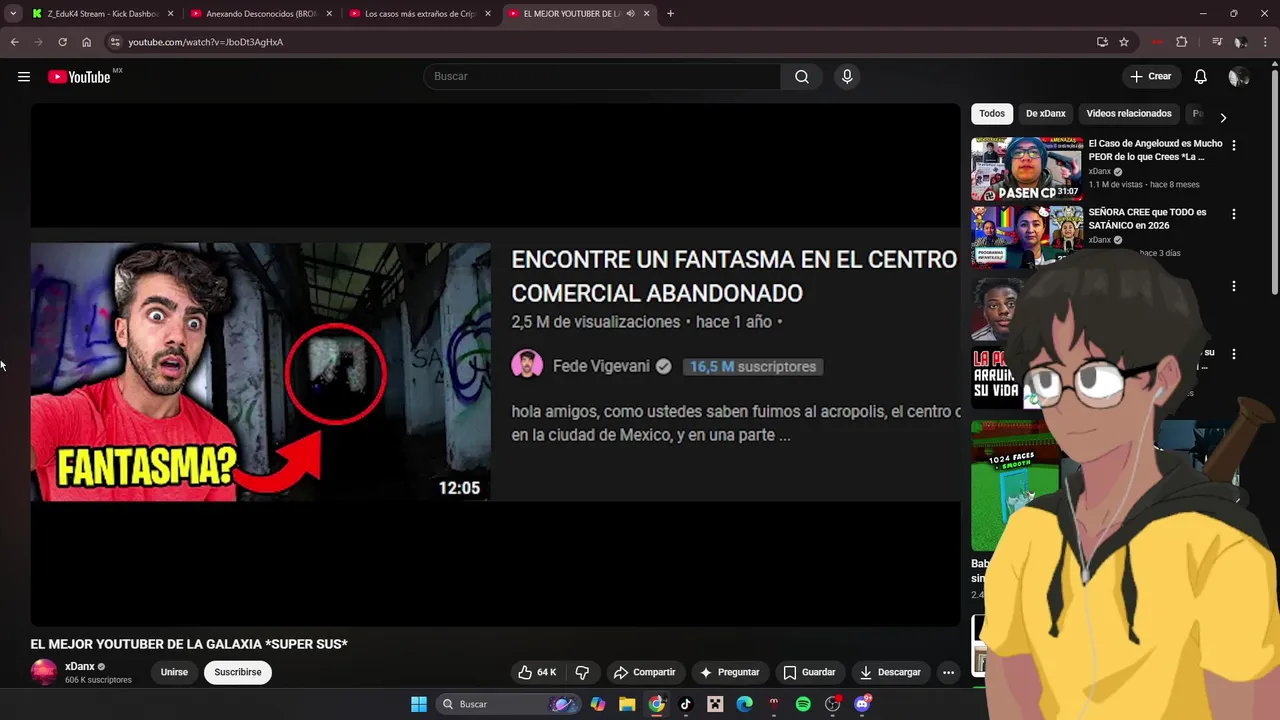Open Microsoft Edge from the taskbar
Viewport: 1280px width, 720px height.
tap(744, 704)
